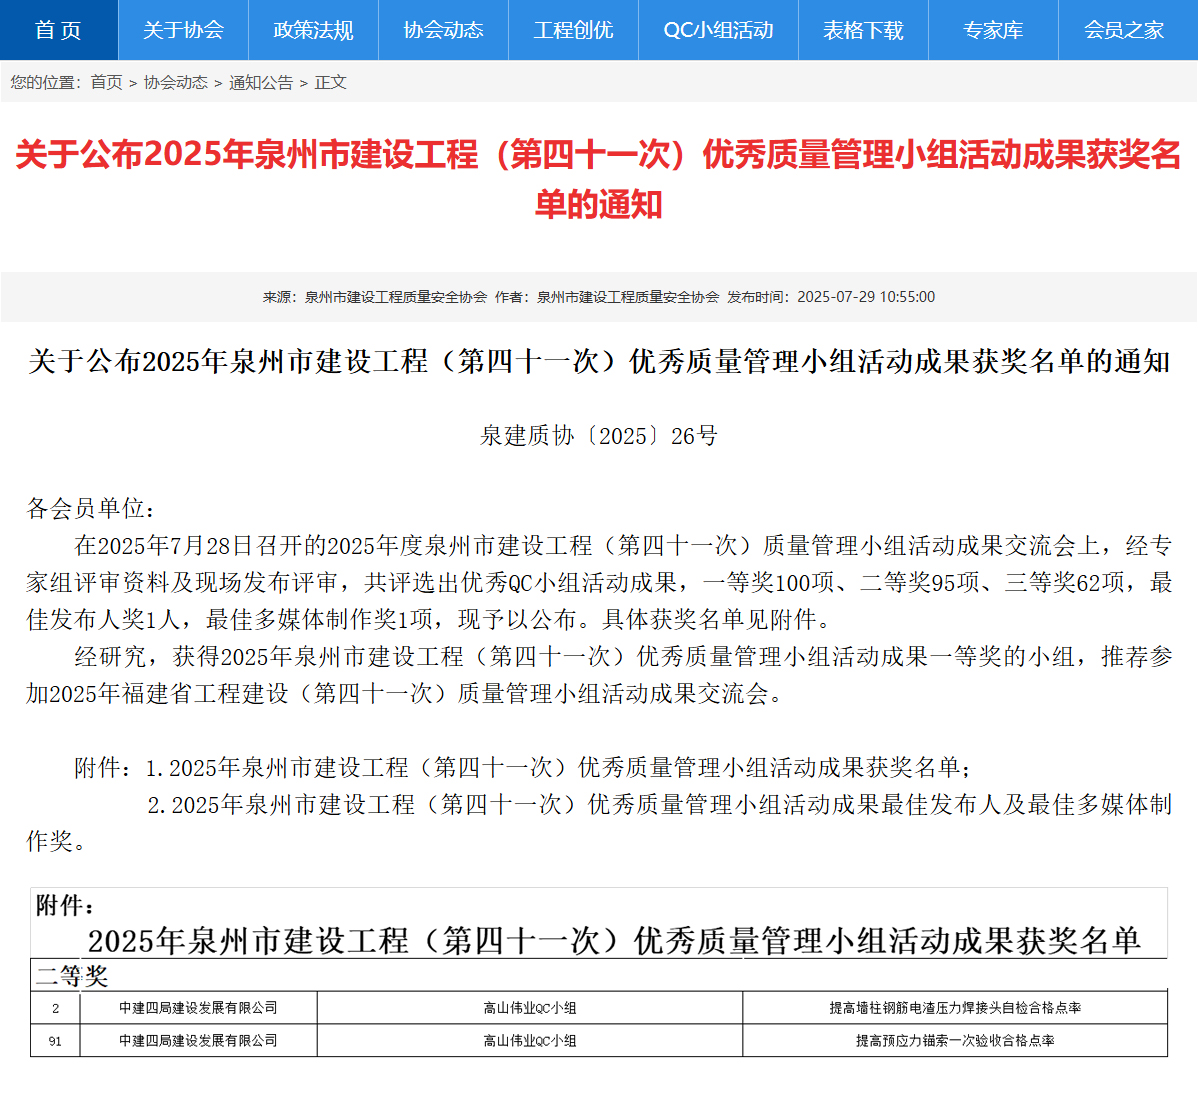Click the paragraph beginning 经研究，获得2025年
1198x1107 pixels.
coord(599,675)
